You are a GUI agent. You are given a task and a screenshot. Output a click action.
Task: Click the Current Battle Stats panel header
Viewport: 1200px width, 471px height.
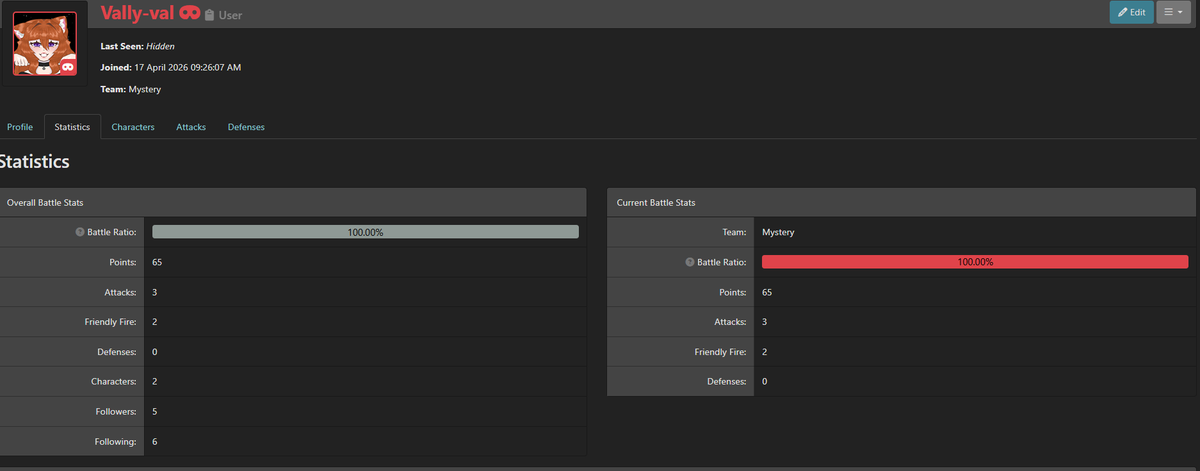[902, 202]
